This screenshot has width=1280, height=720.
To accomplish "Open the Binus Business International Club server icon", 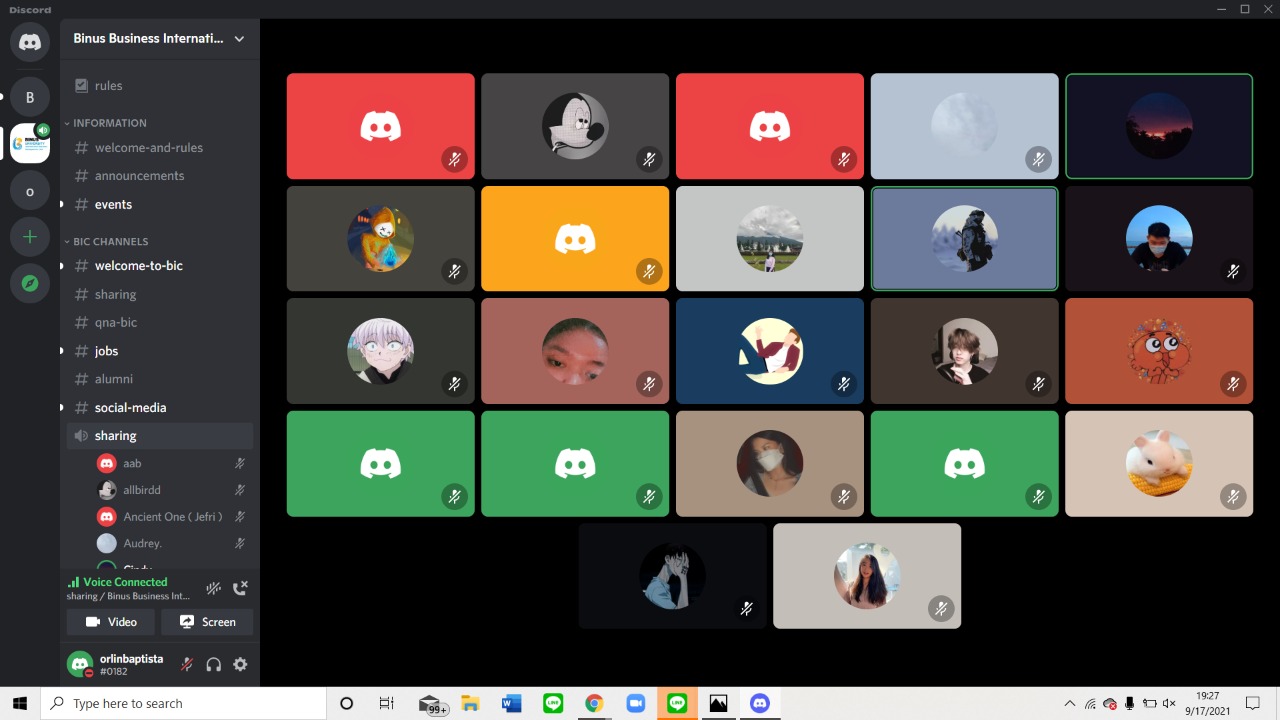I will click(30, 144).
